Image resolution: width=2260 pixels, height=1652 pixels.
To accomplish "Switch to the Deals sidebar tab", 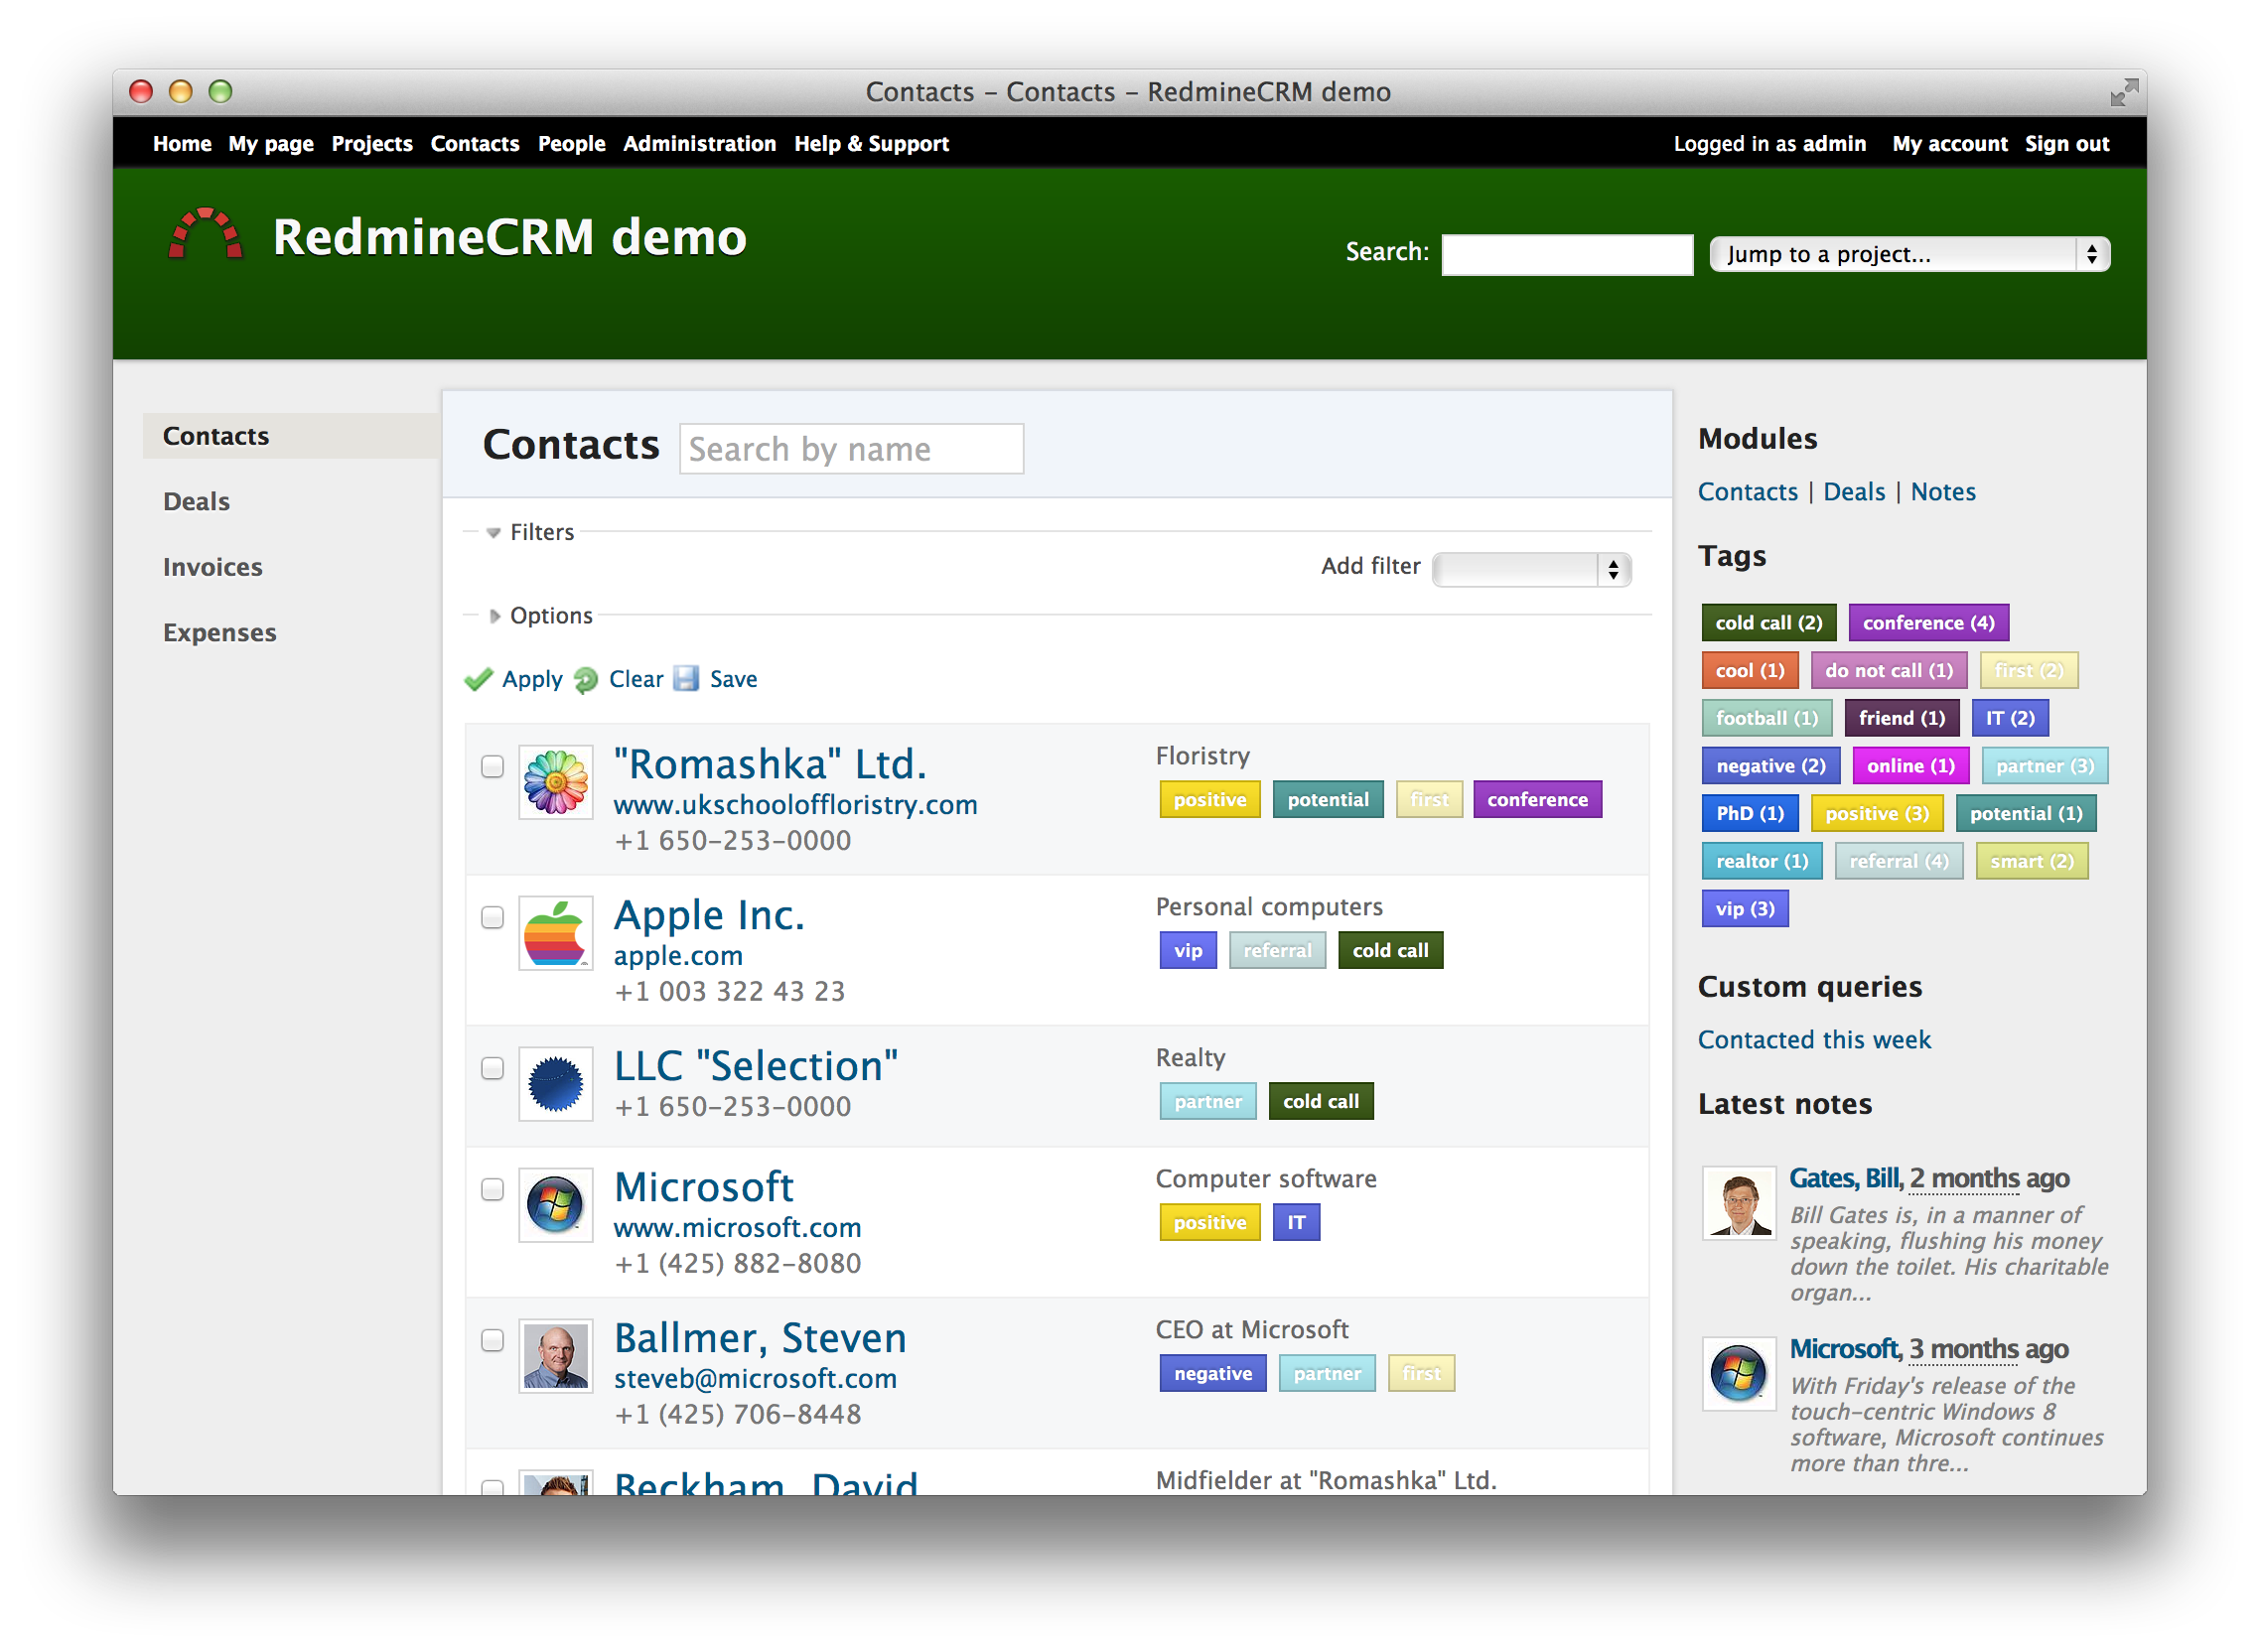I will [x=196, y=502].
